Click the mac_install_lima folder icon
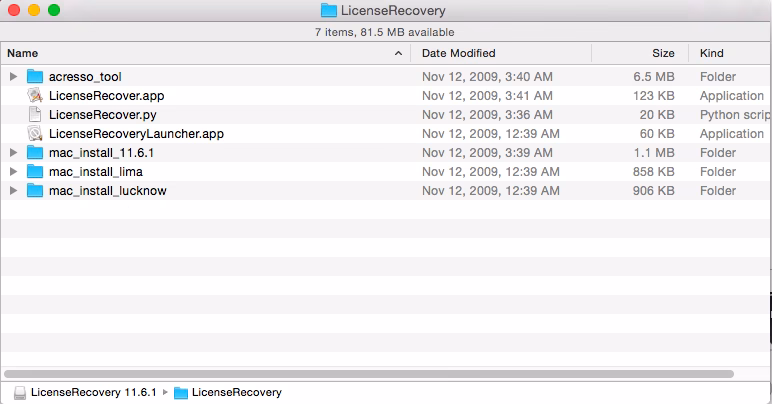 click(36, 172)
